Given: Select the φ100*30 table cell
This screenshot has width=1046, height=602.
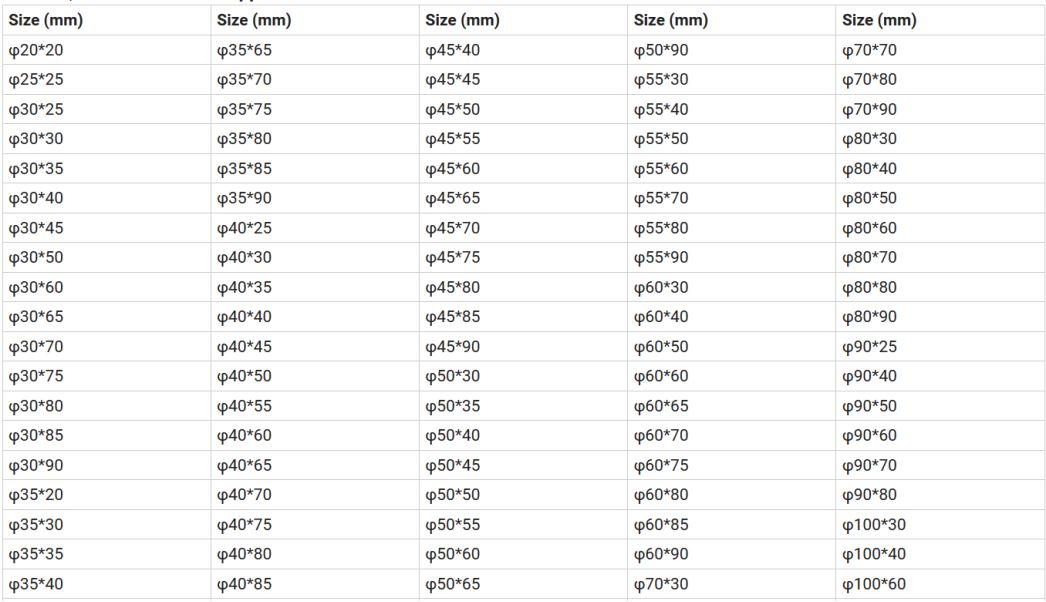Looking at the screenshot, I should (x=940, y=525).
